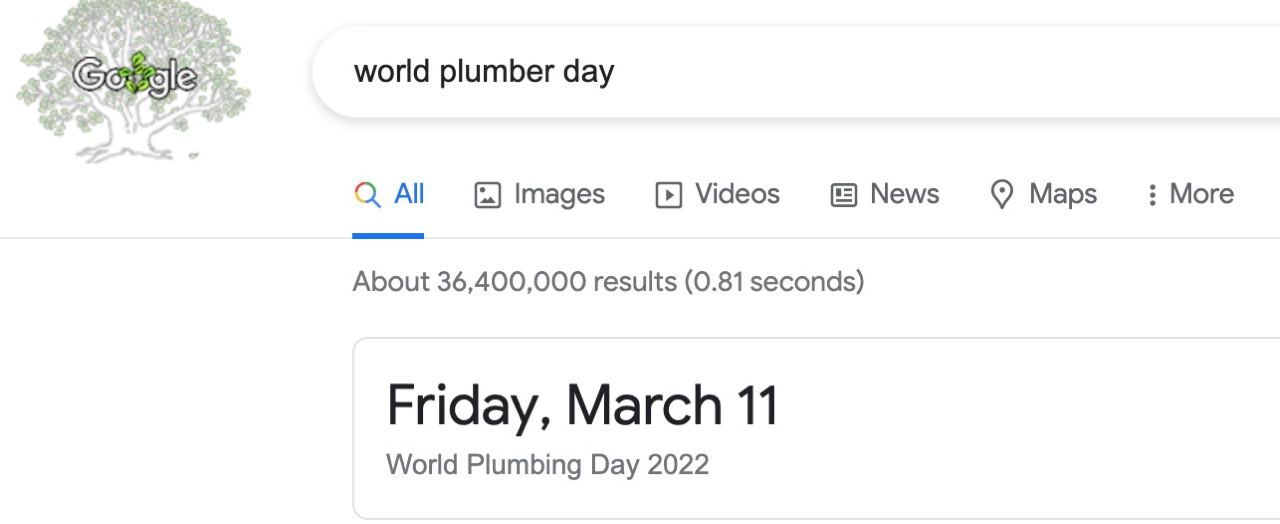Viewport: 1280px width, 524px height.
Task: Expand the More search options menu
Action: (1190, 194)
